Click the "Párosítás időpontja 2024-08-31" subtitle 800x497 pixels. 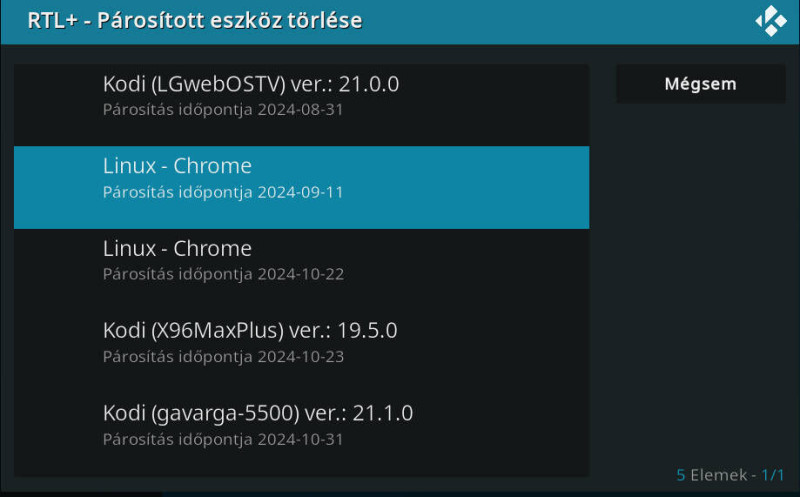tap(223, 110)
